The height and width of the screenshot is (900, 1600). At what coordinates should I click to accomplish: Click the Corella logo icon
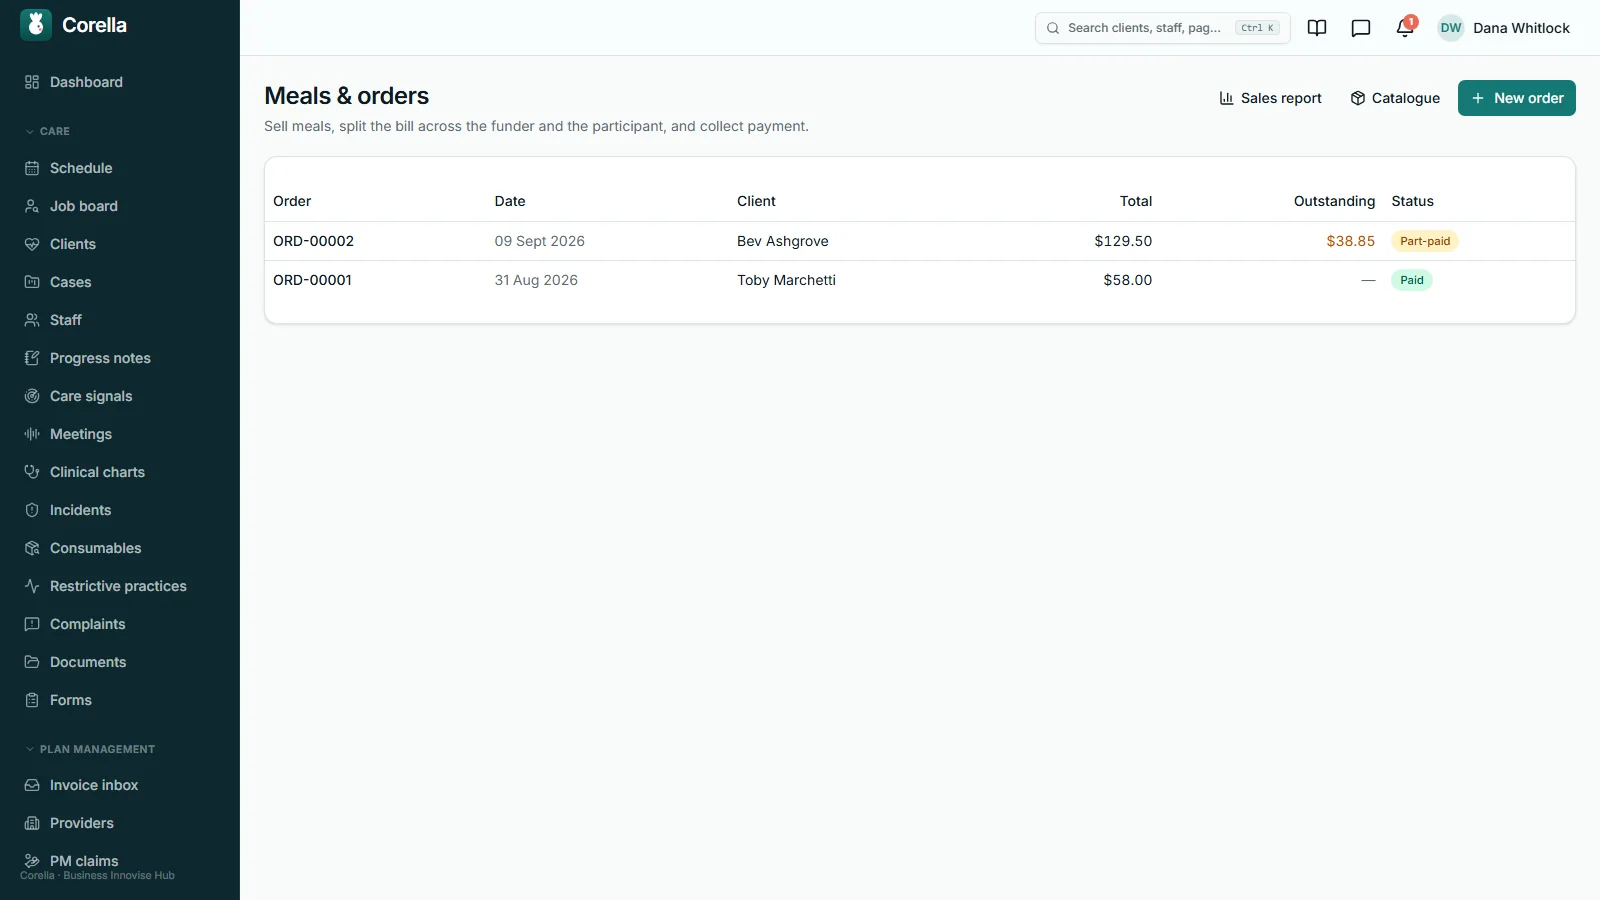[x=36, y=25]
